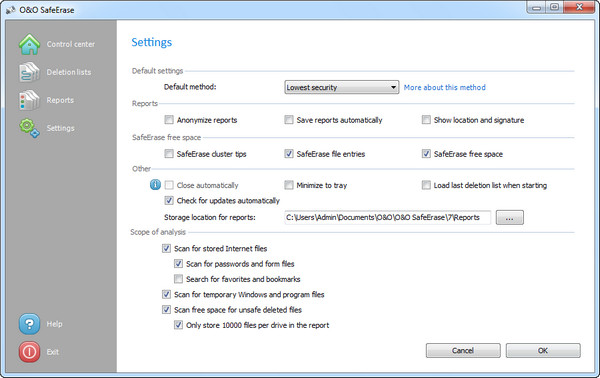This screenshot has width=600, height=378.
Task: Select the Reports sidebar label
Action: point(60,100)
